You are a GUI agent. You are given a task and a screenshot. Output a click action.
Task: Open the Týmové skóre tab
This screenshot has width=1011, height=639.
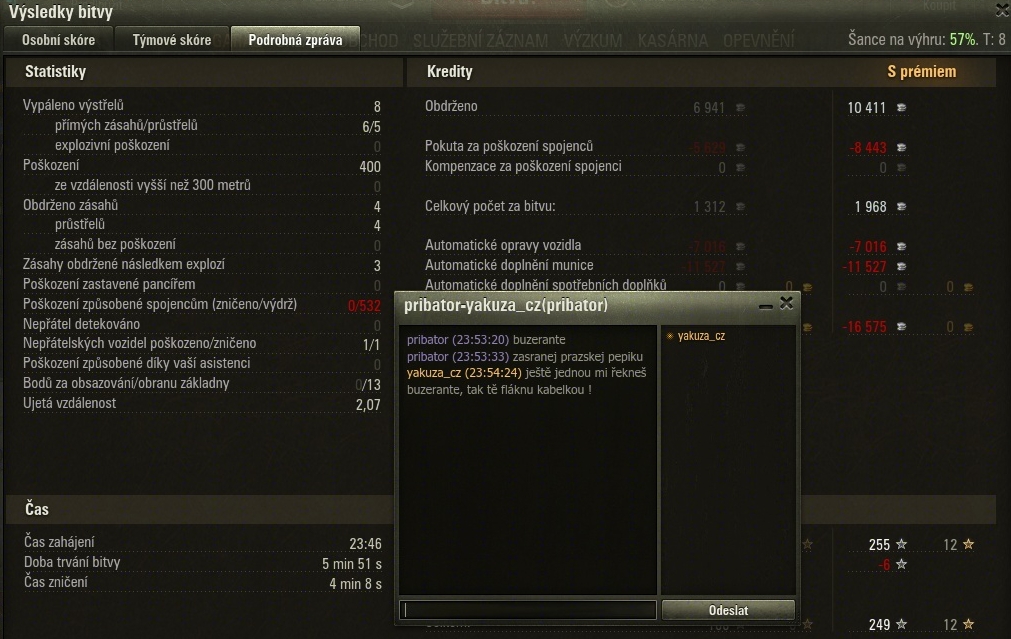click(x=172, y=39)
